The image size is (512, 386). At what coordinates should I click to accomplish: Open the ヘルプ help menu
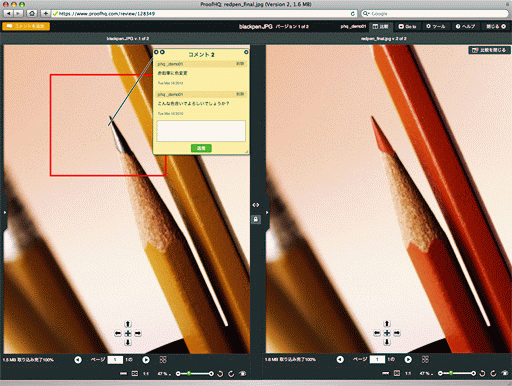click(465, 26)
